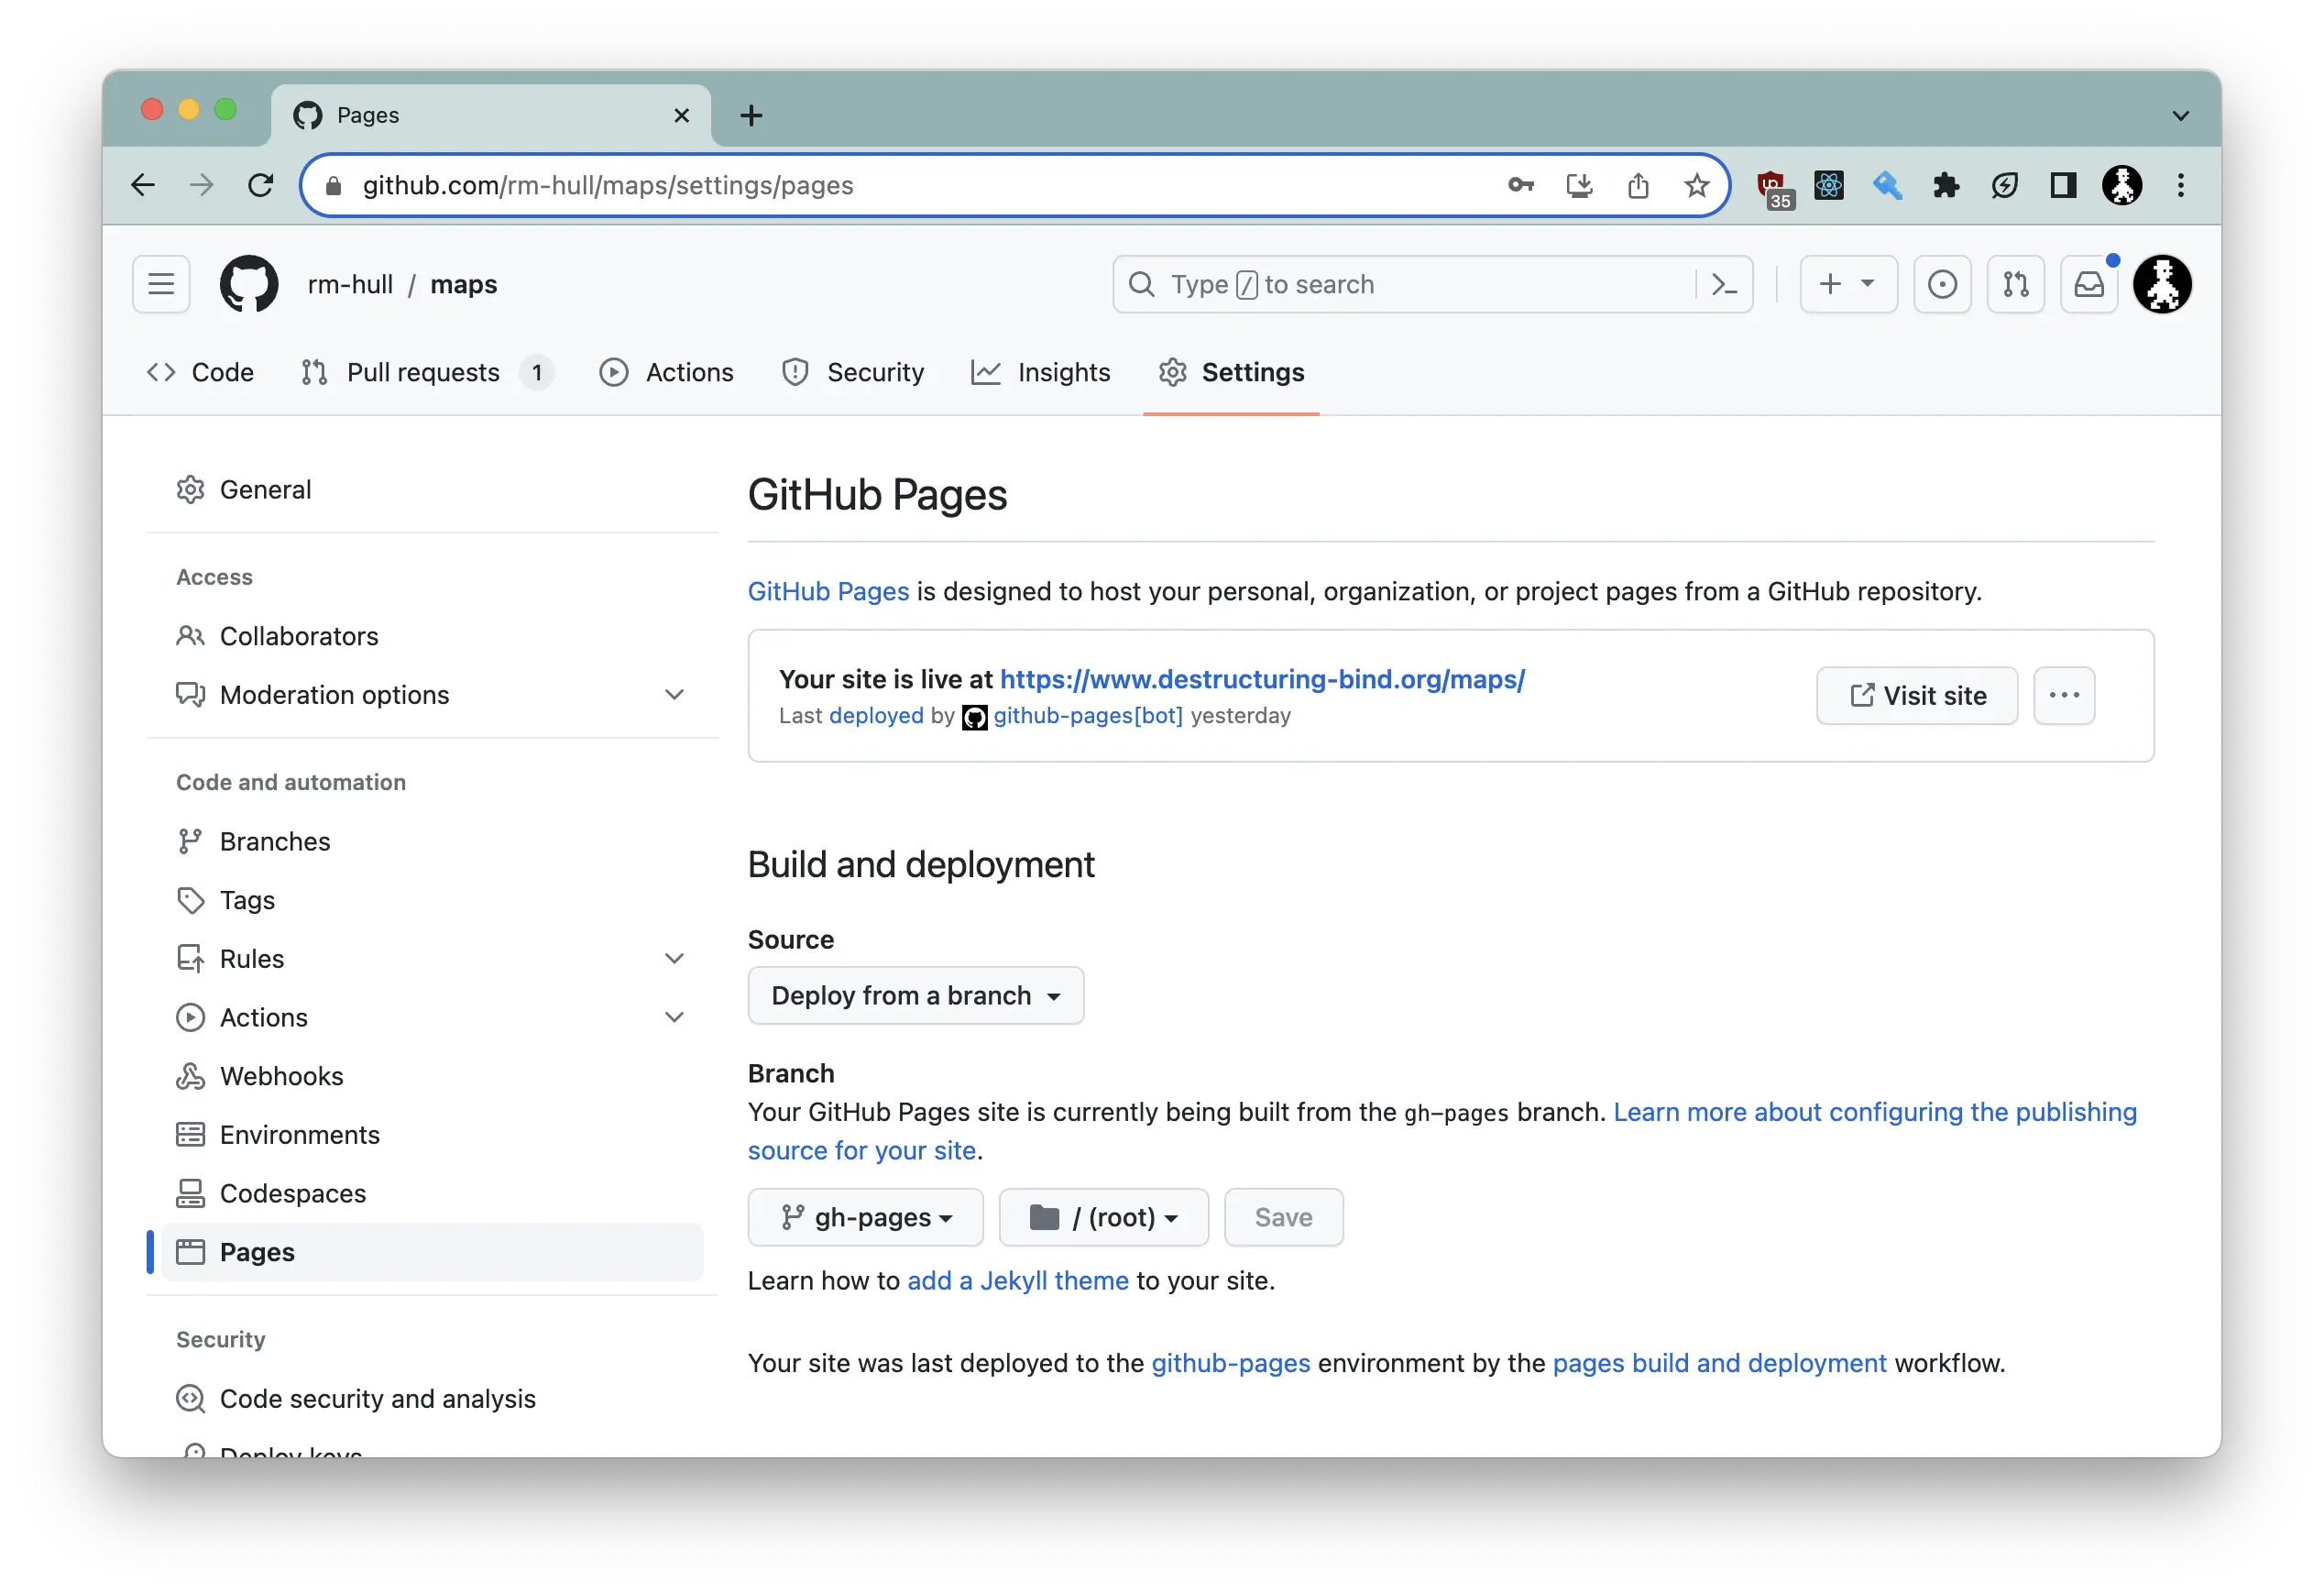
Task: Open the notifications inbox icon
Action: 2089,284
